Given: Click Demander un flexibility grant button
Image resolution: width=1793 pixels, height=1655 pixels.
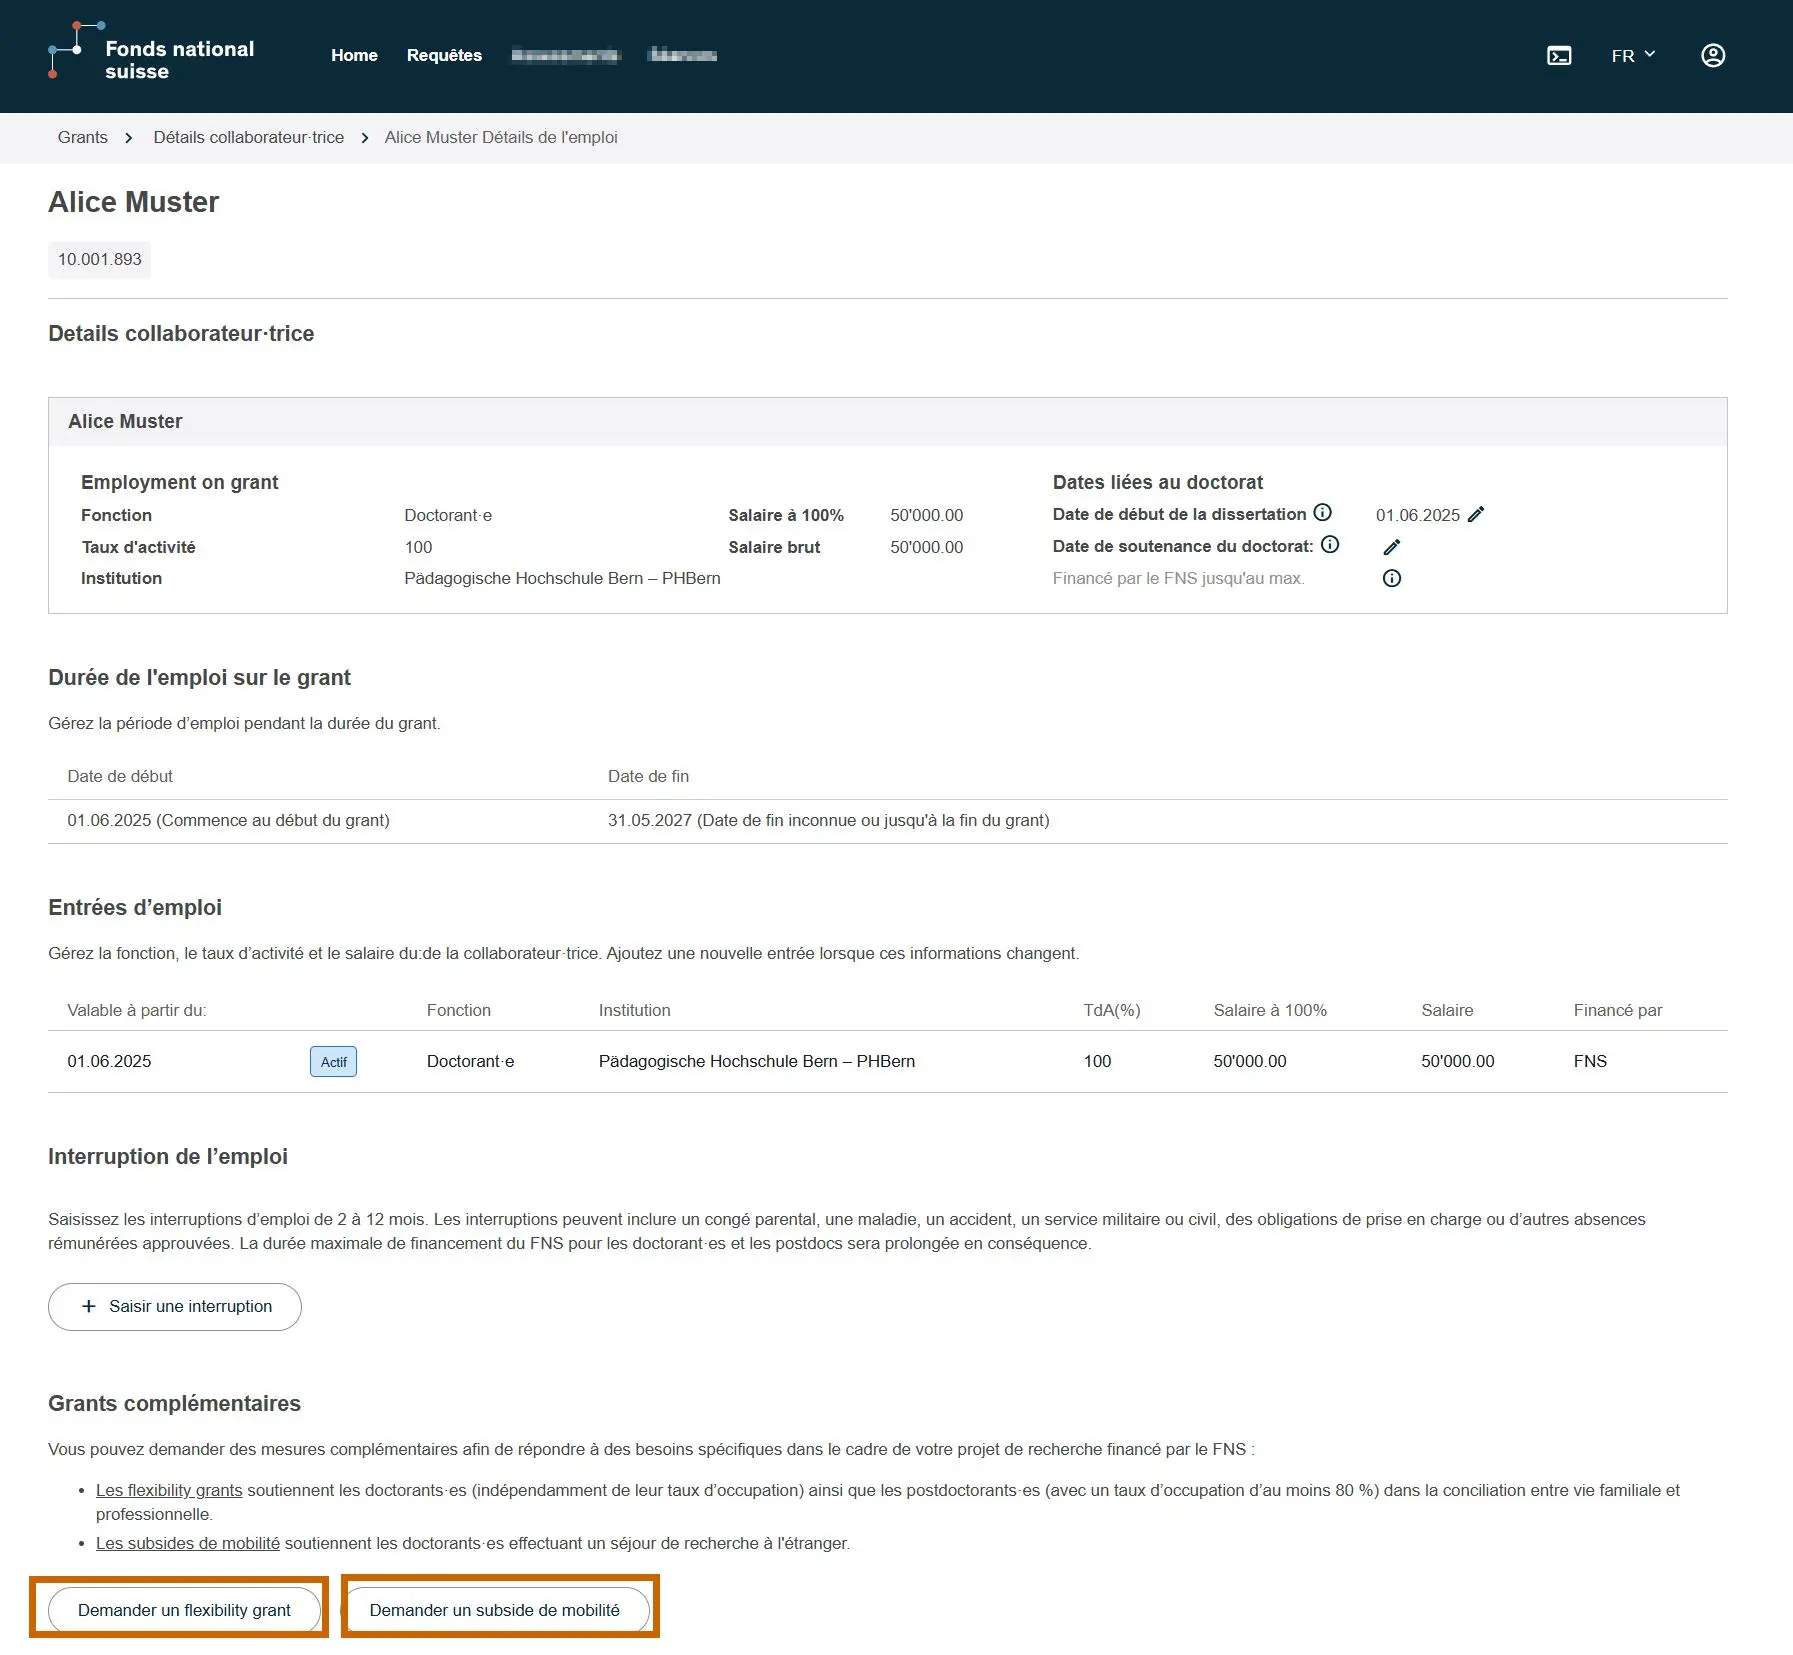Looking at the screenshot, I should [x=184, y=1610].
